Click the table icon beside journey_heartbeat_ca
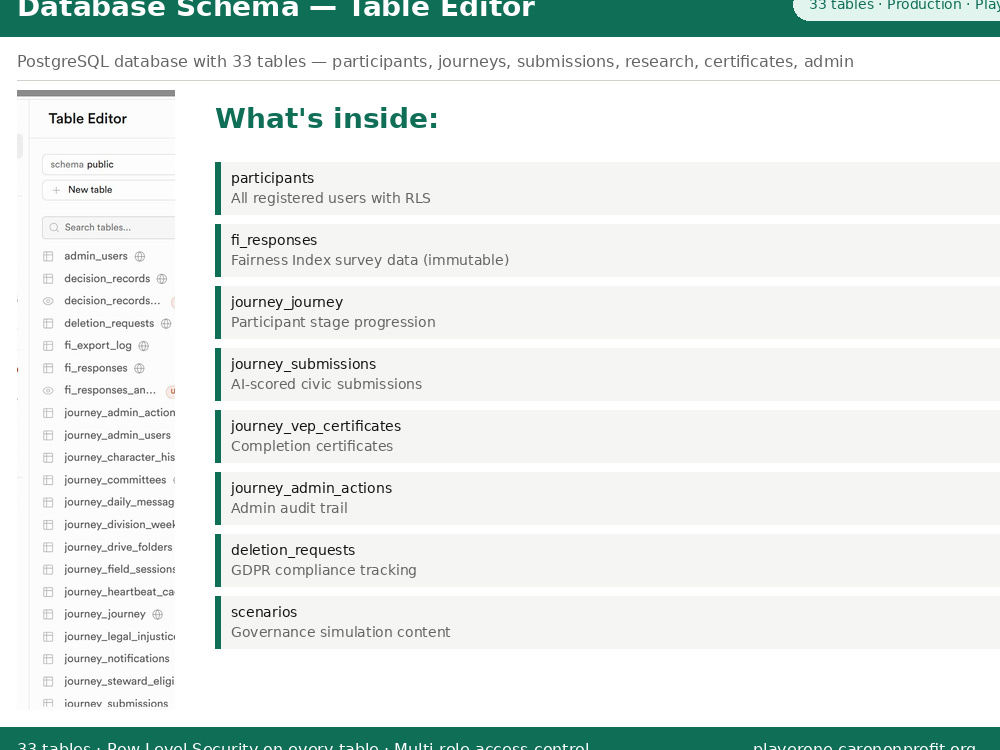 tap(48, 592)
